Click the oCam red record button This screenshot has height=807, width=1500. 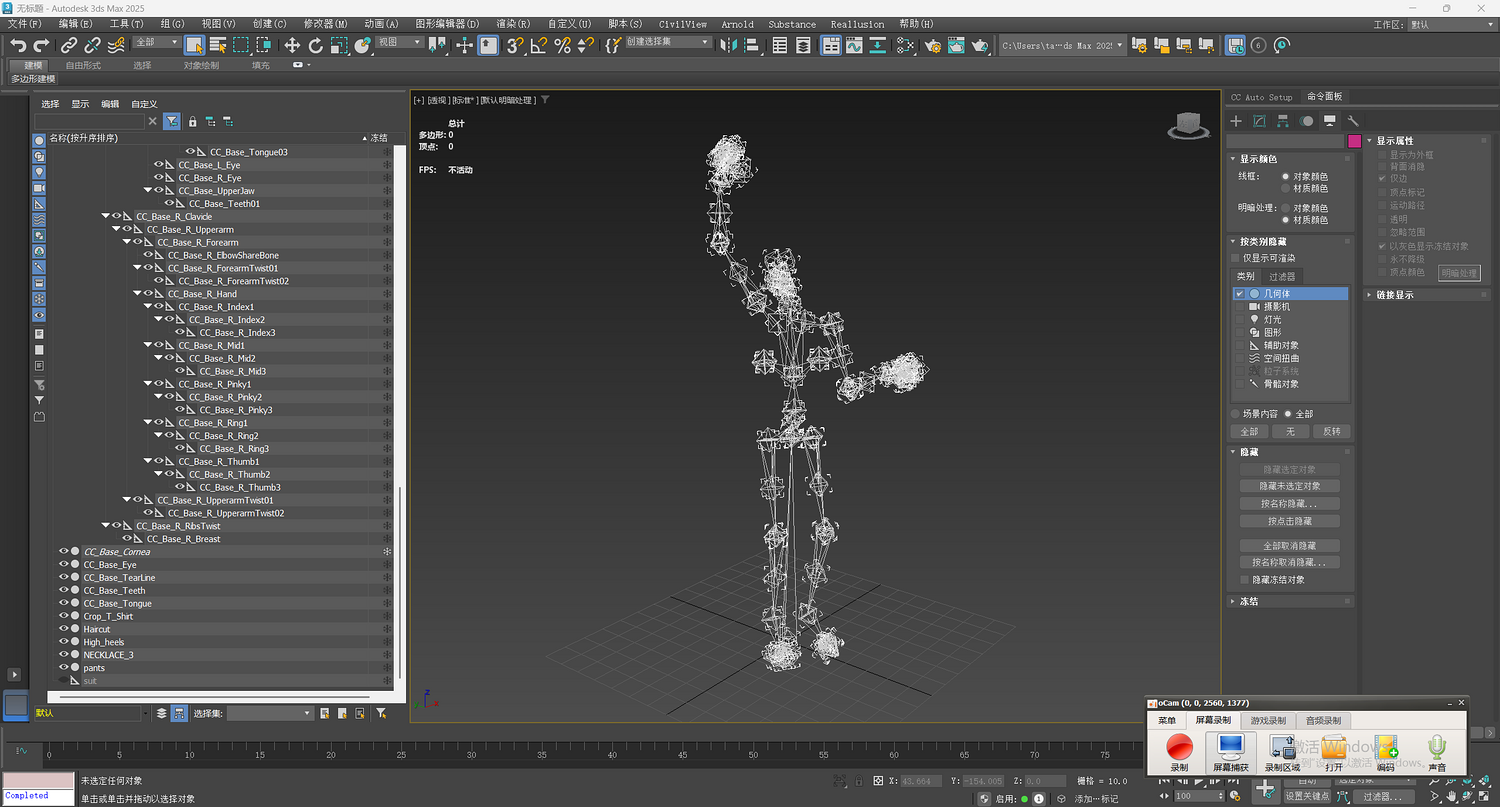tap(1180, 746)
